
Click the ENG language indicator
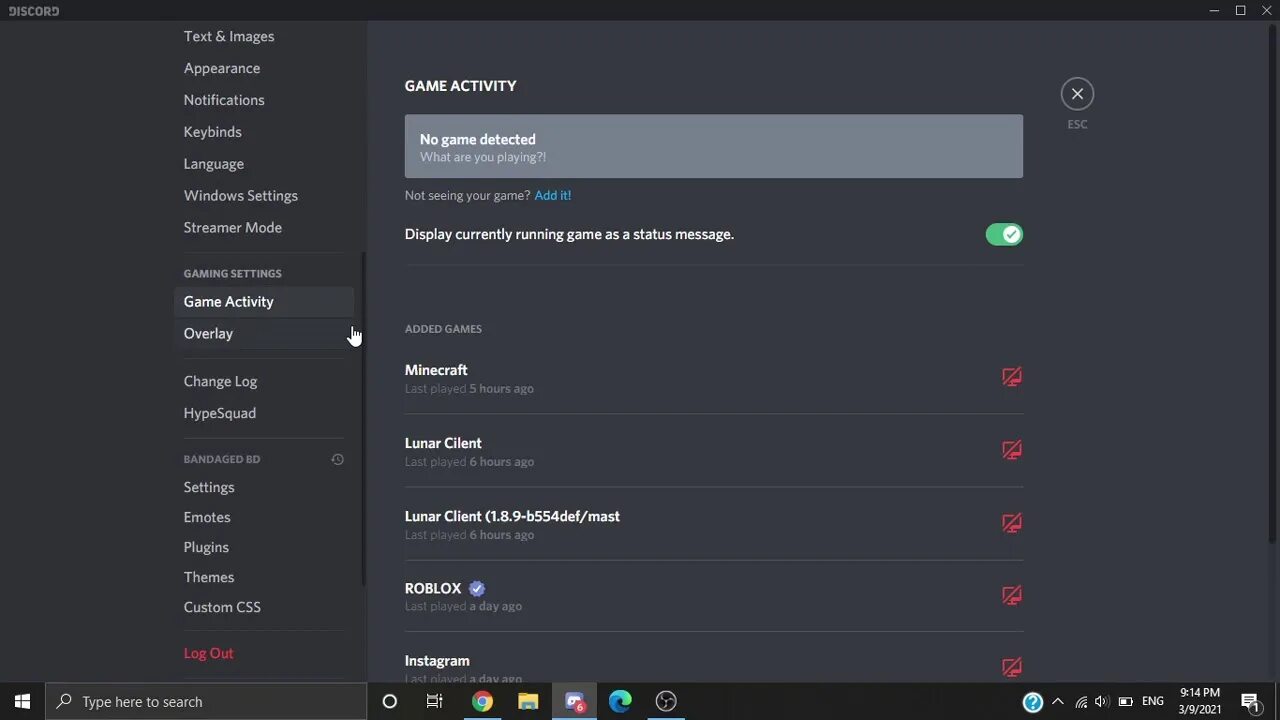pos(1153,702)
